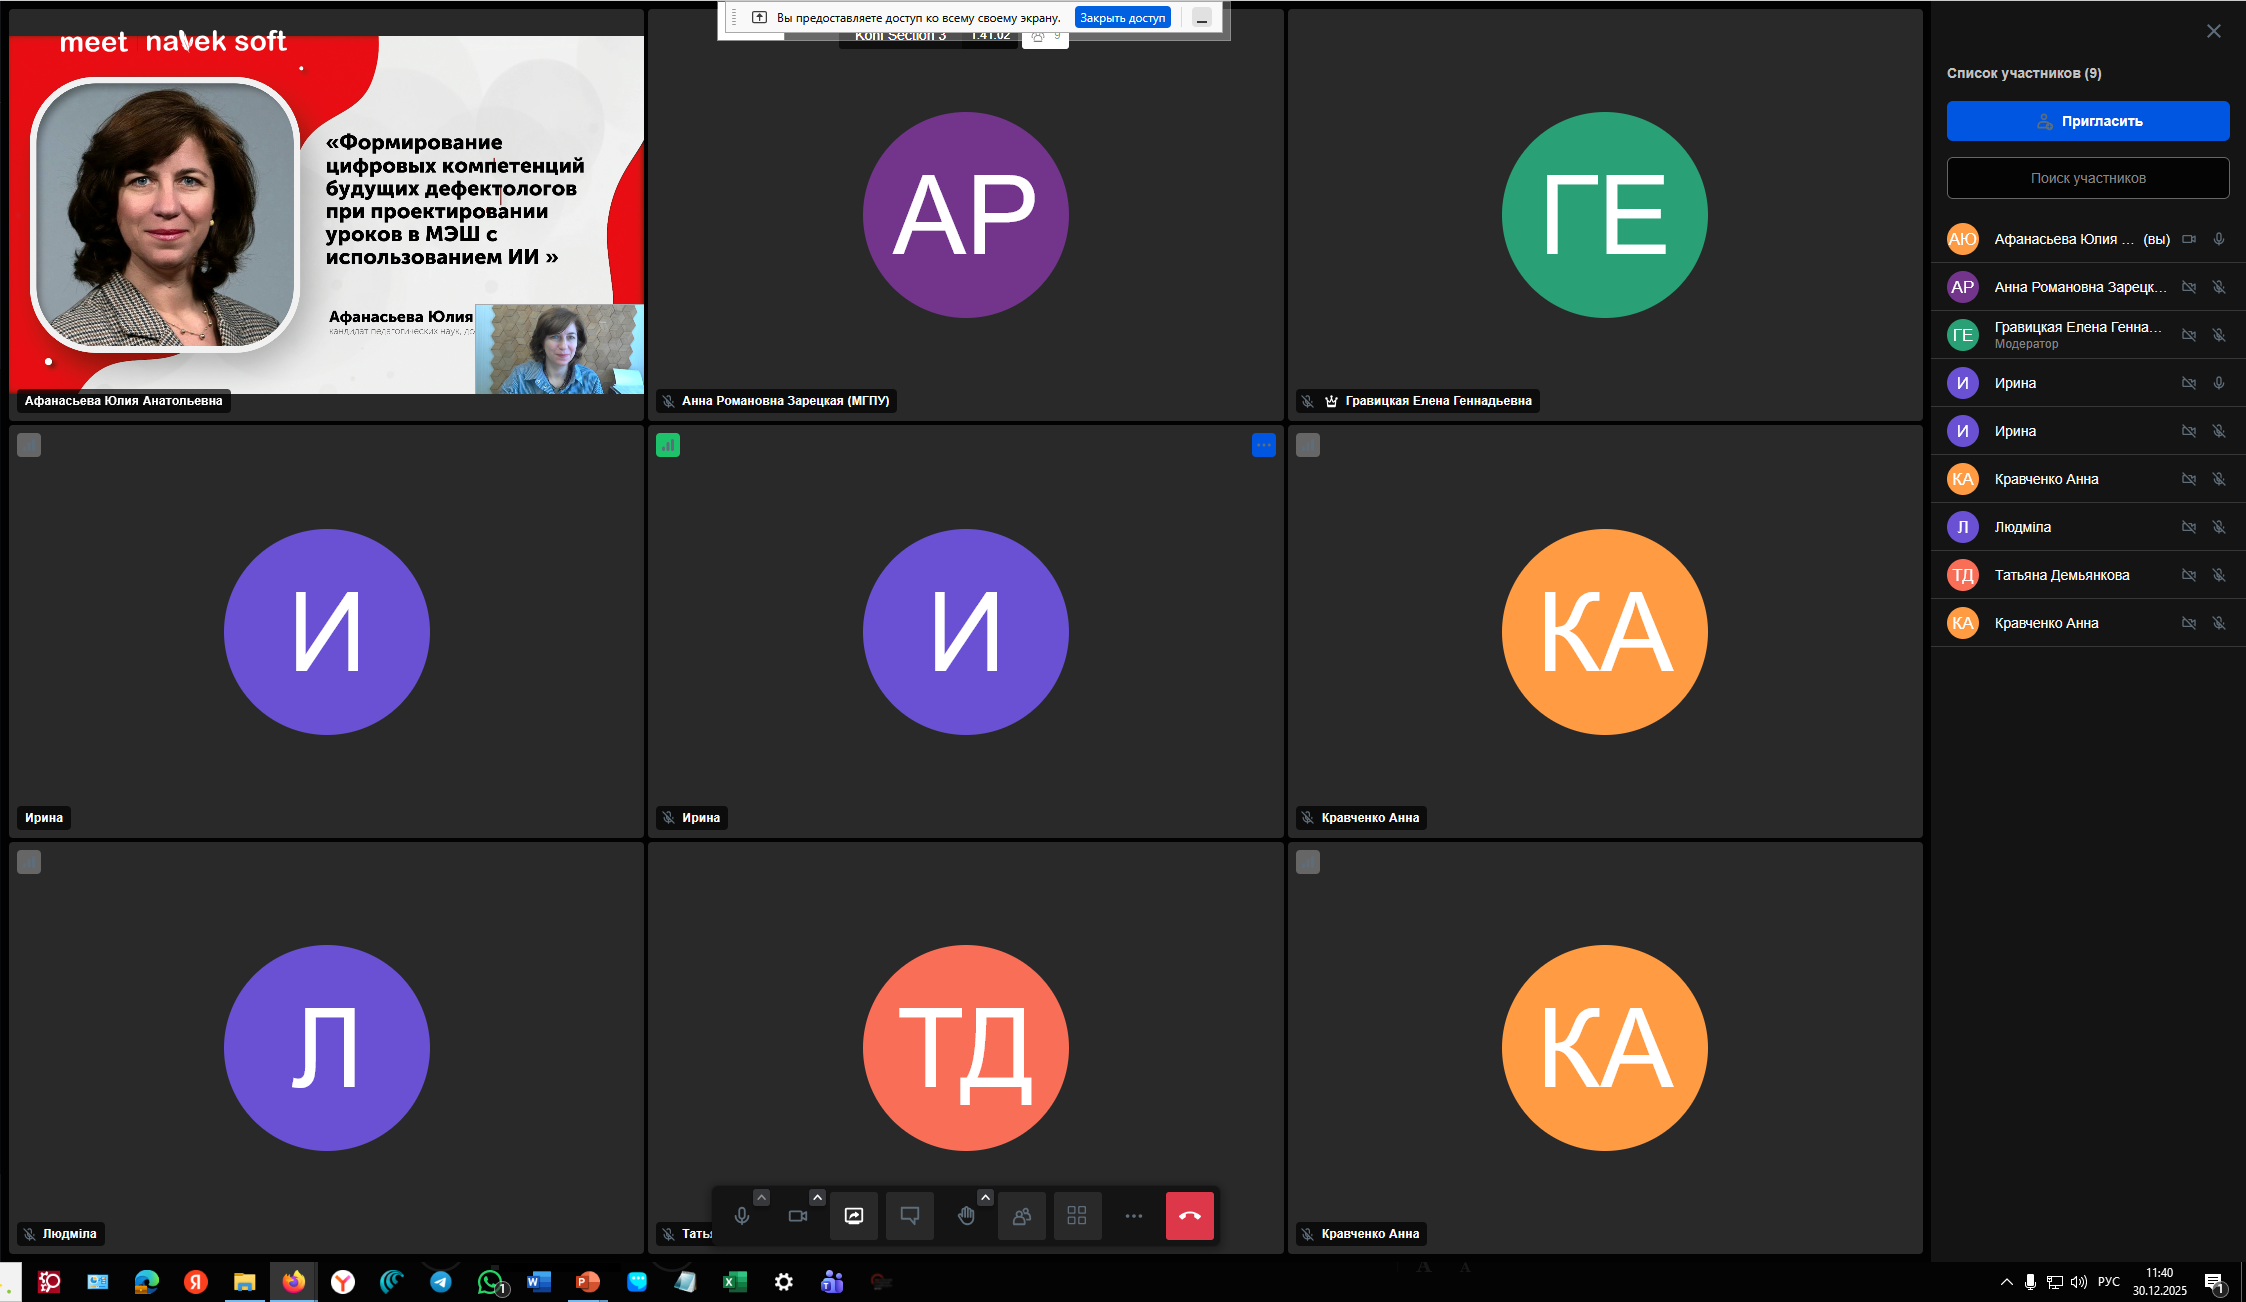Screen dimensions: 2246x1302
Task: Click Закрыть доступ to stop sharing
Action: [x=1122, y=18]
